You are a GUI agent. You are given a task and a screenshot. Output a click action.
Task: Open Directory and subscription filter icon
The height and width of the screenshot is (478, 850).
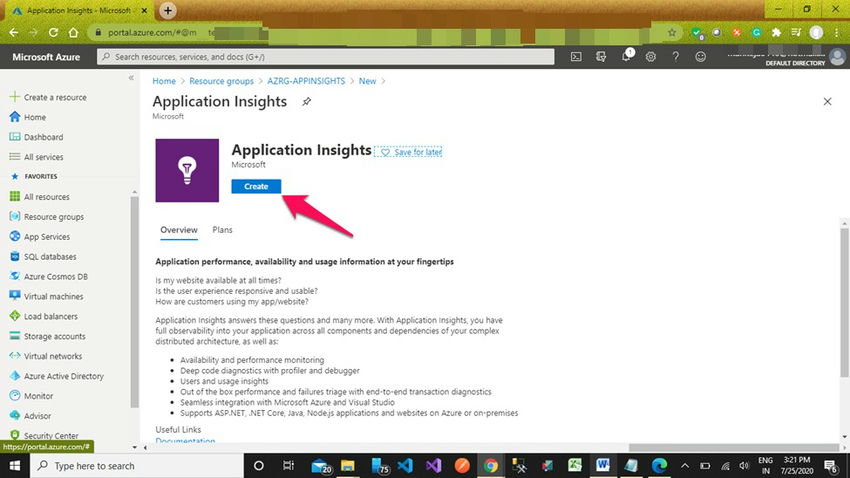[601, 56]
